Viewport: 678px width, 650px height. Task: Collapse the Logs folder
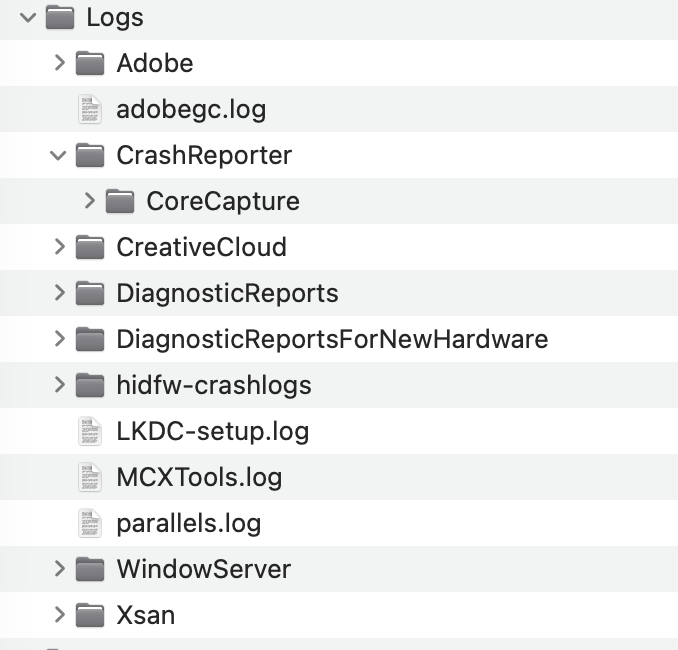(28, 17)
